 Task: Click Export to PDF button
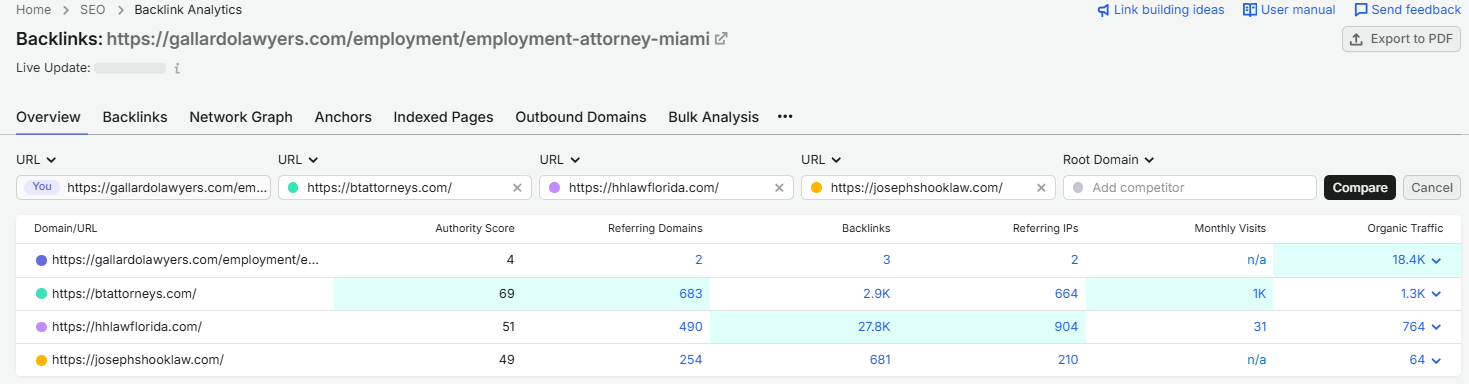point(1401,39)
